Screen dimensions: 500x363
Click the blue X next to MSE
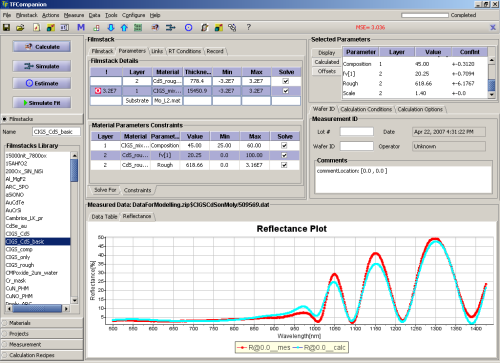point(493,27)
